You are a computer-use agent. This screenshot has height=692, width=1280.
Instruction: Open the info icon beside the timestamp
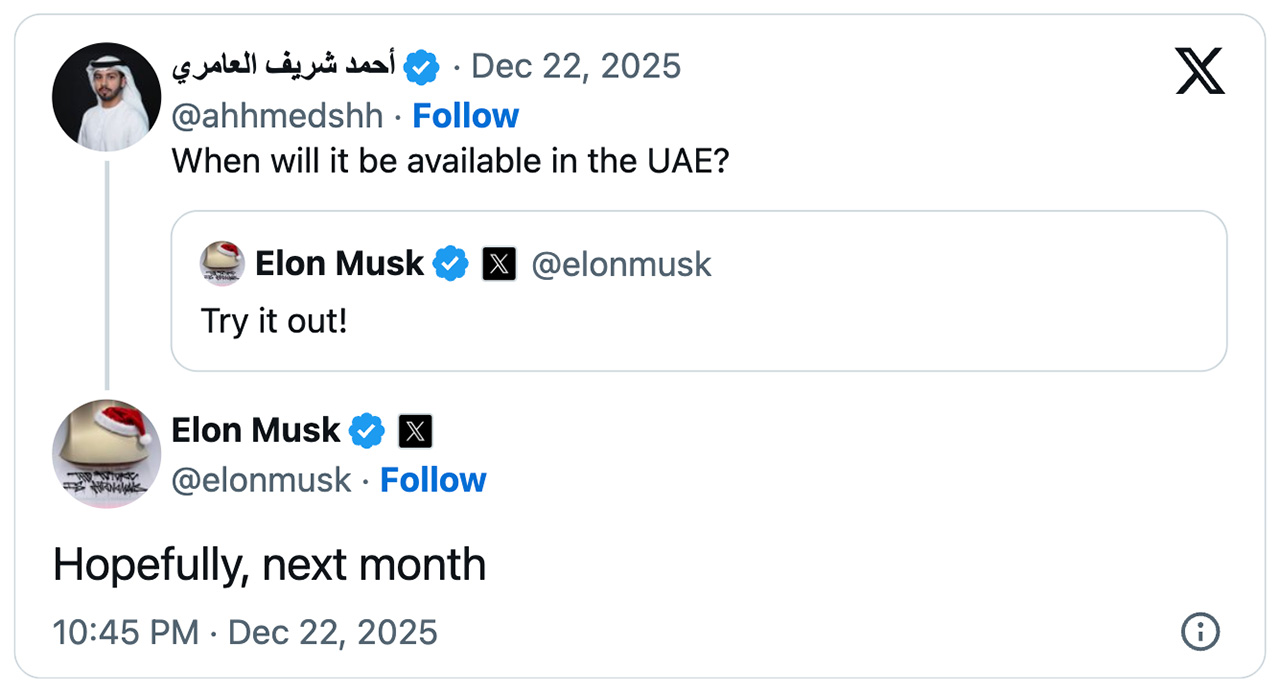point(1200,632)
